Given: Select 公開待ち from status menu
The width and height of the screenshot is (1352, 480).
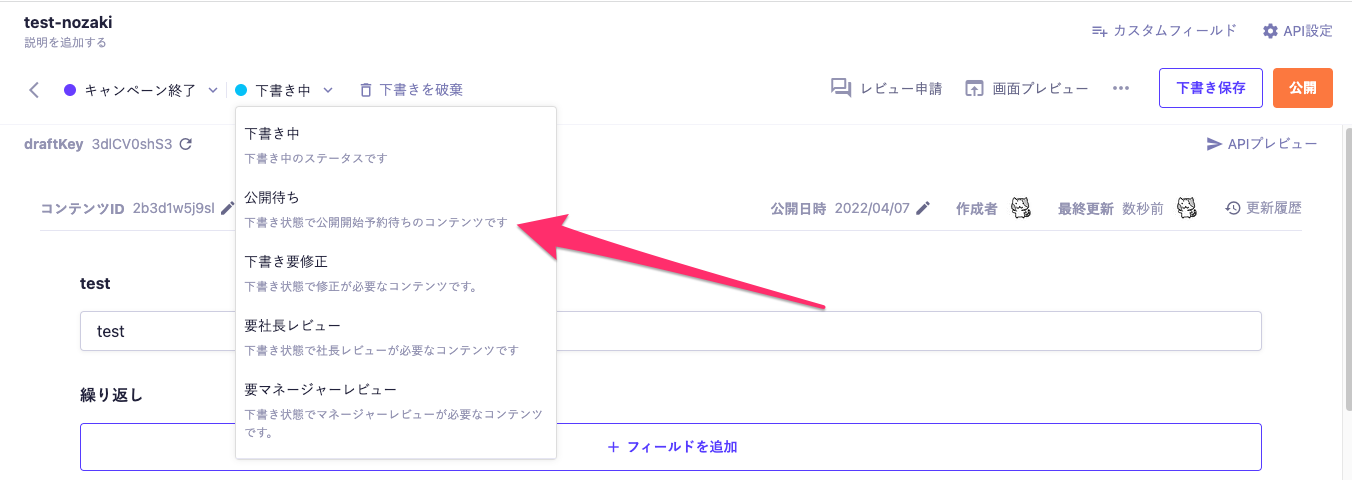Looking at the screenshot, I should [x=272, y=198].
